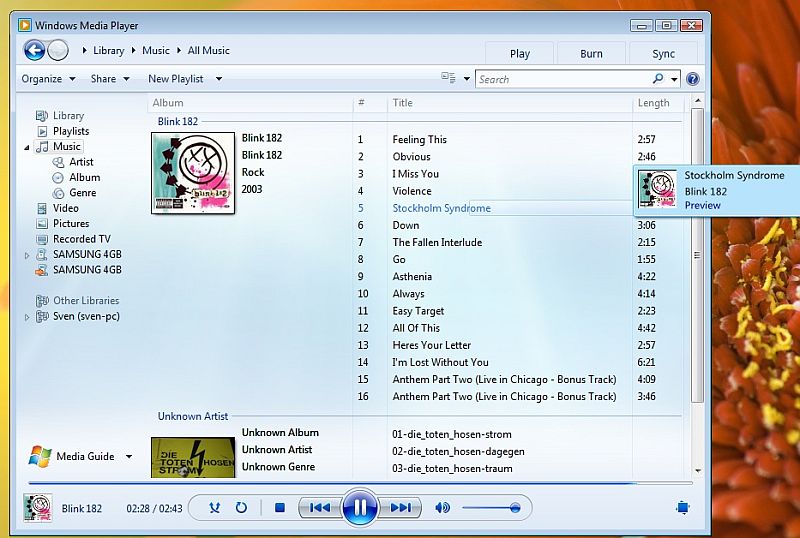Image resolution: width=800 pixels, height=538 pixels.
Task: Click the now-playing album thumbnail in player bar
Action: [x=38, y=508]
